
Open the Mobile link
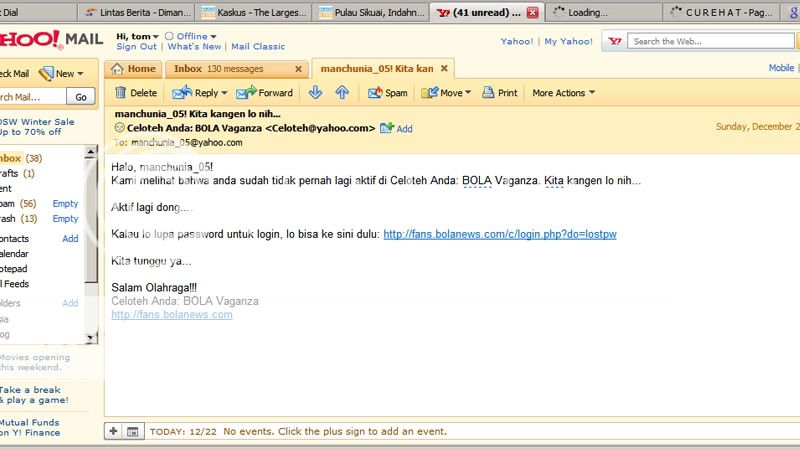(x=781, y=68)
